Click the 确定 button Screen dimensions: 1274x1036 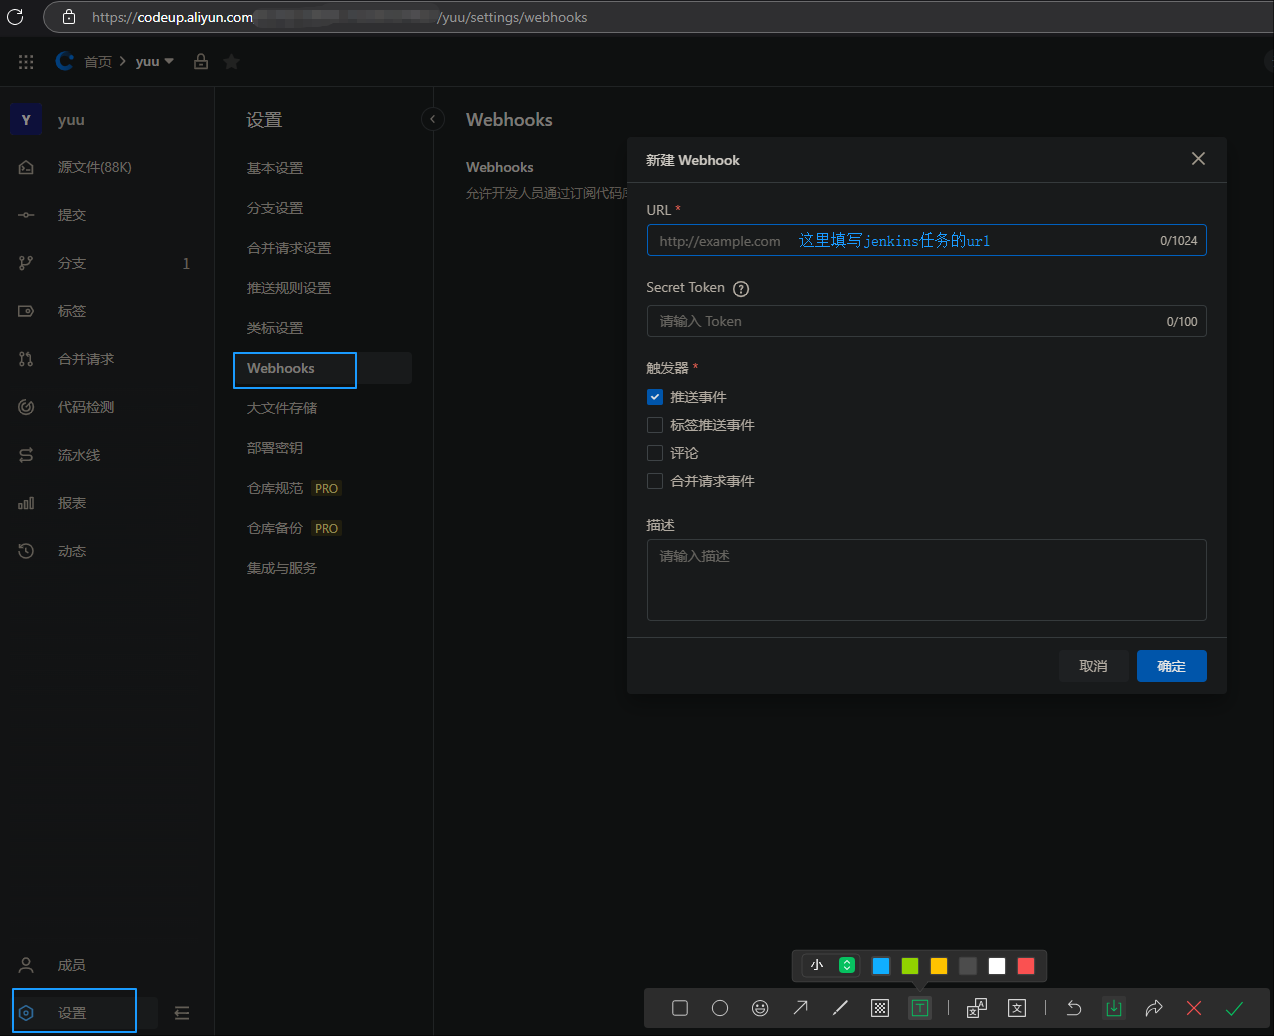coord(1171,666)
